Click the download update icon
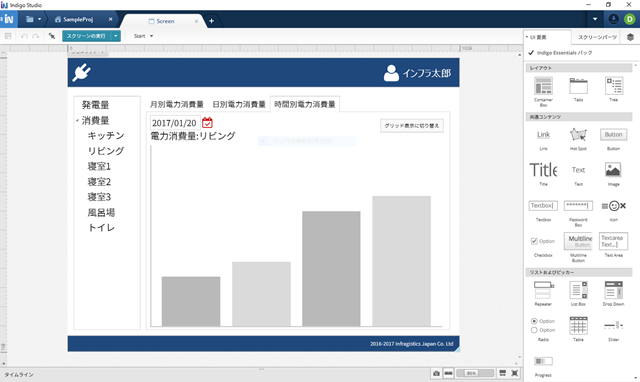This screenshot has height=382, width=640. (x=613, y=19)
